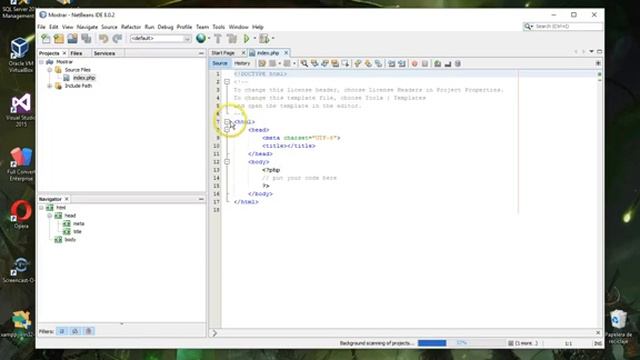Click the globe browser icon in toolbar
The width and height of the screenshot is (640, 360).
[201, 38]
